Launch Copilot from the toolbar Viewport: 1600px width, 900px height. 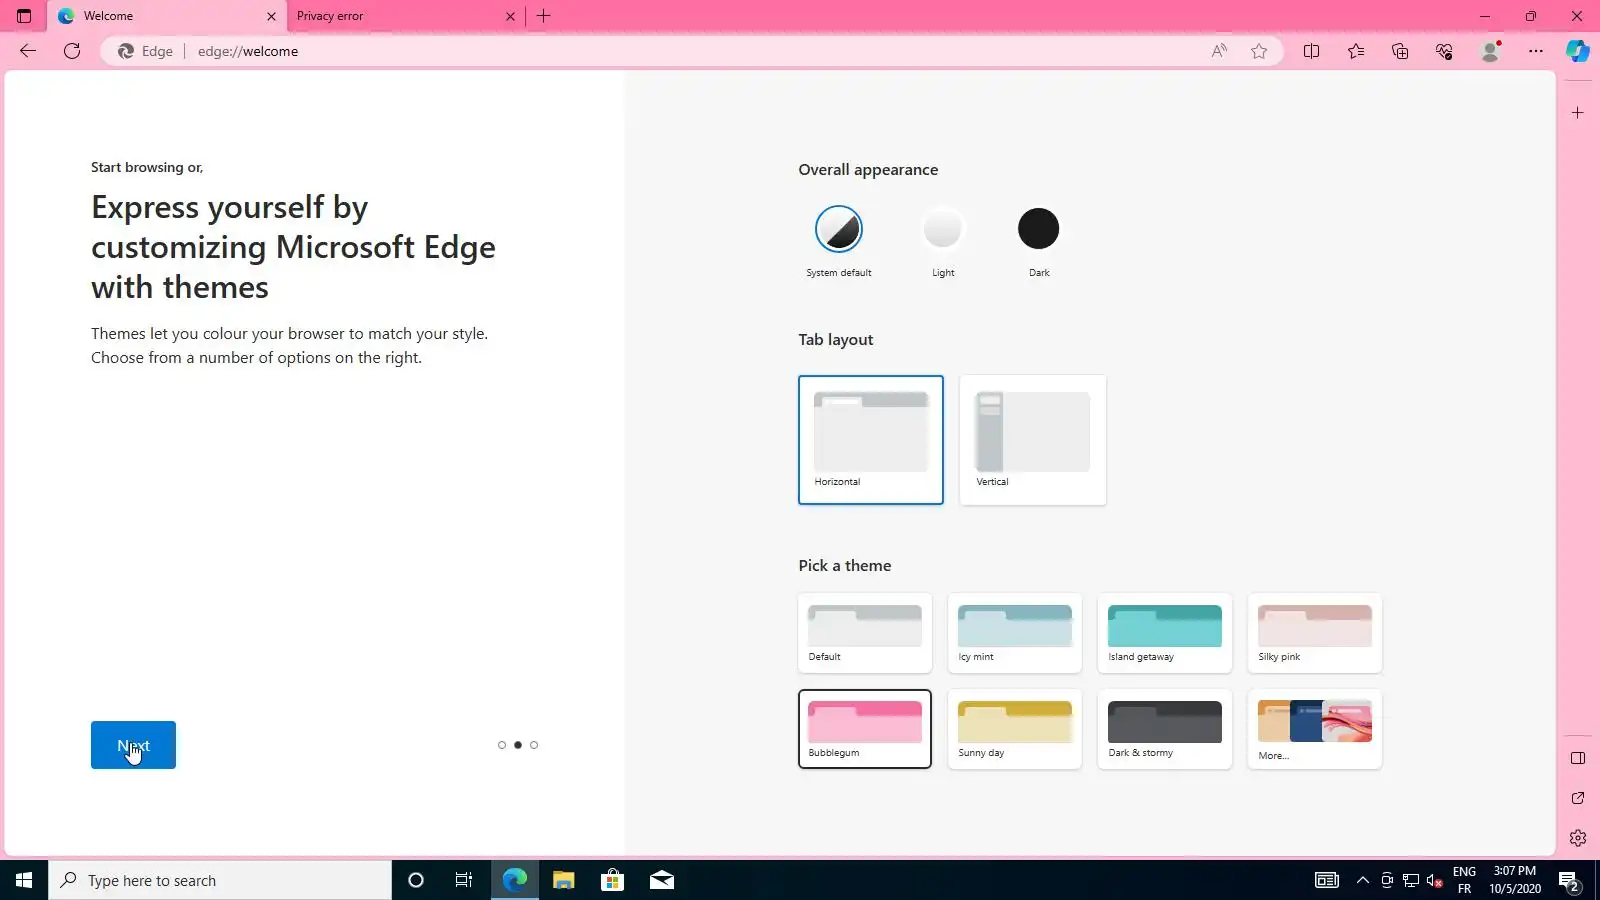point(1578,51)
